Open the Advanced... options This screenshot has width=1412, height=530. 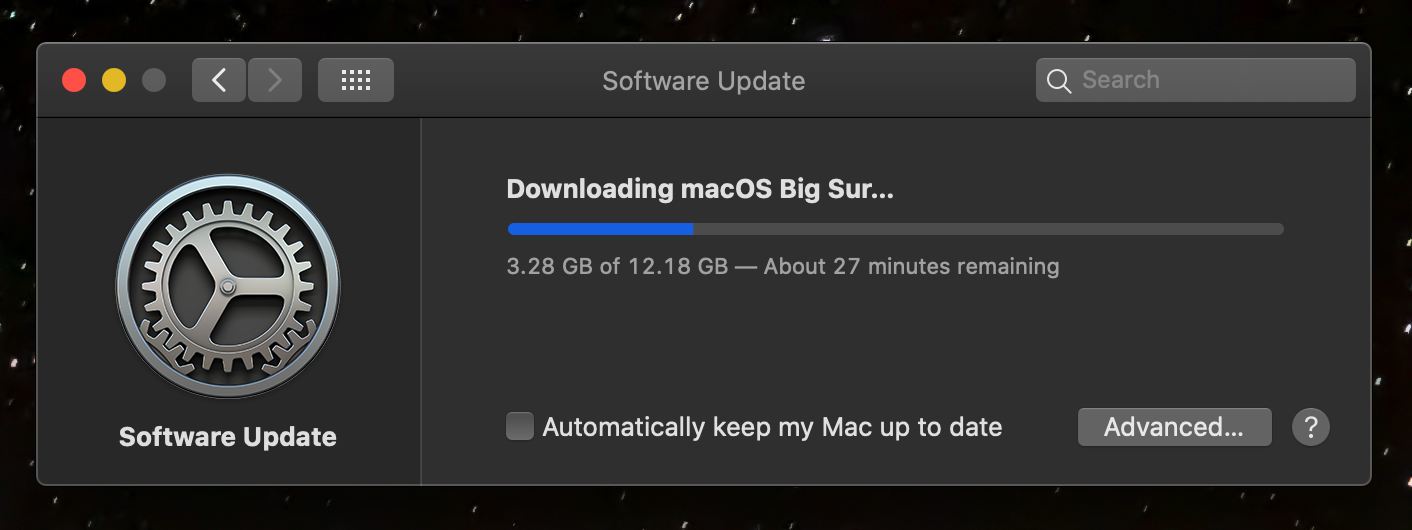pos(1174,427)
